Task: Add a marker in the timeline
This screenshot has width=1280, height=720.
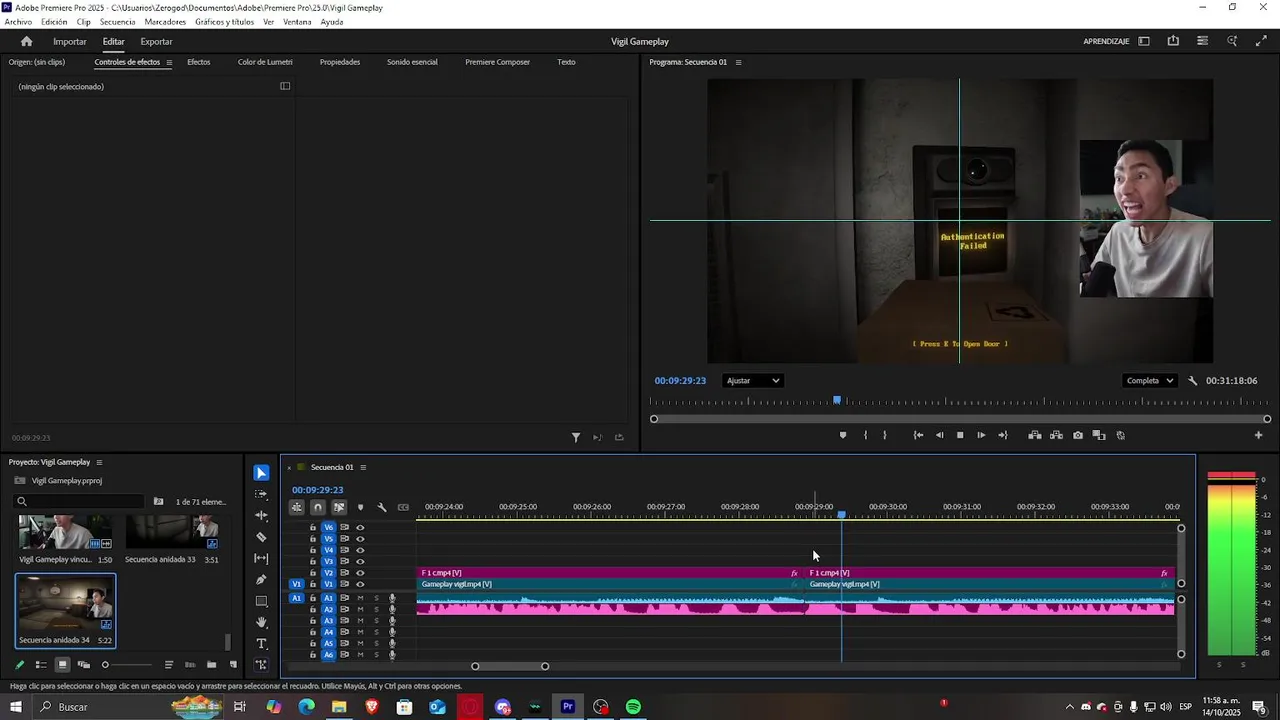Action: [360, 507]
